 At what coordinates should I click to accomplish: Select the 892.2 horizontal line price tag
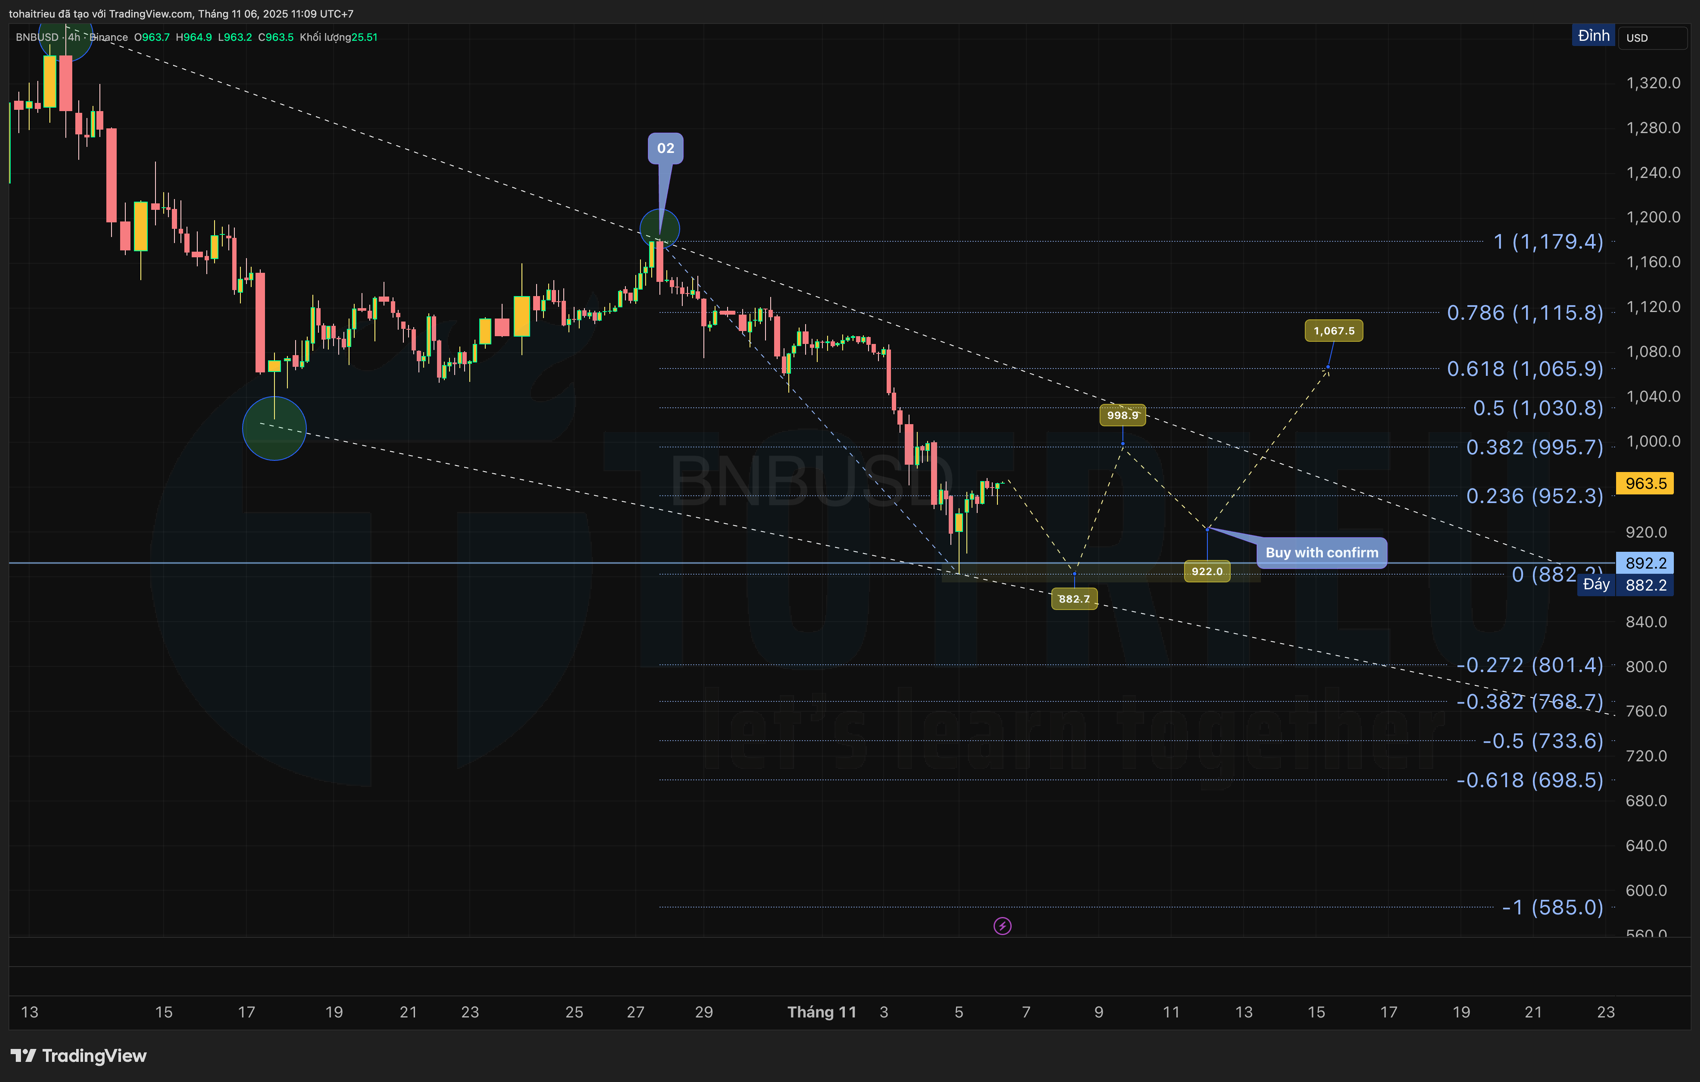click(1645, 563)
